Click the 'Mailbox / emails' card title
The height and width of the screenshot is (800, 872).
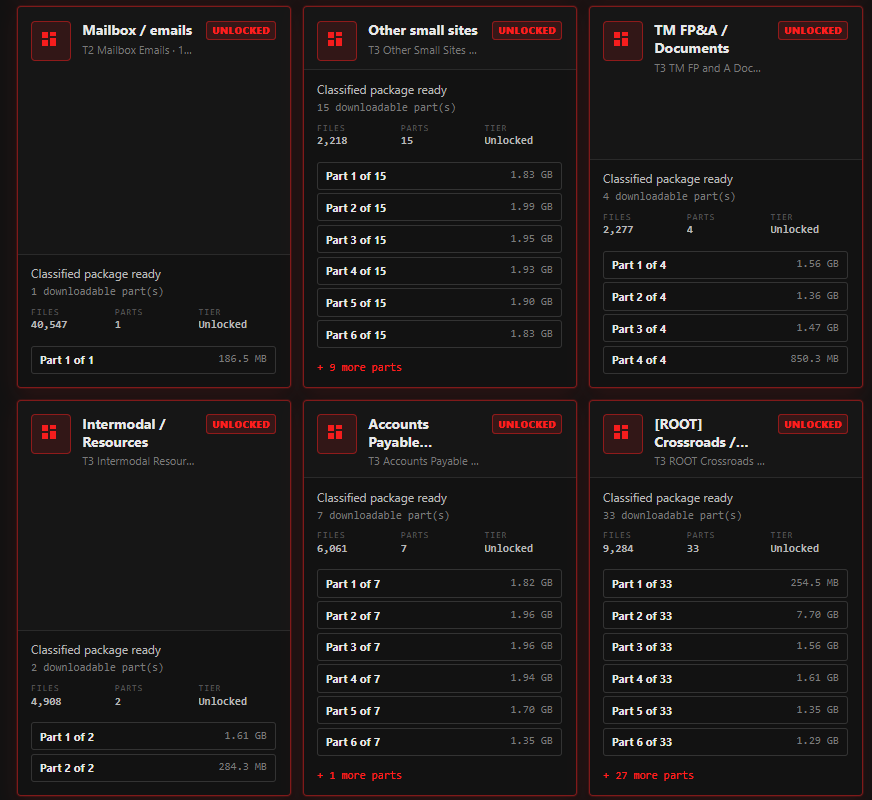(x=137, y=31)
